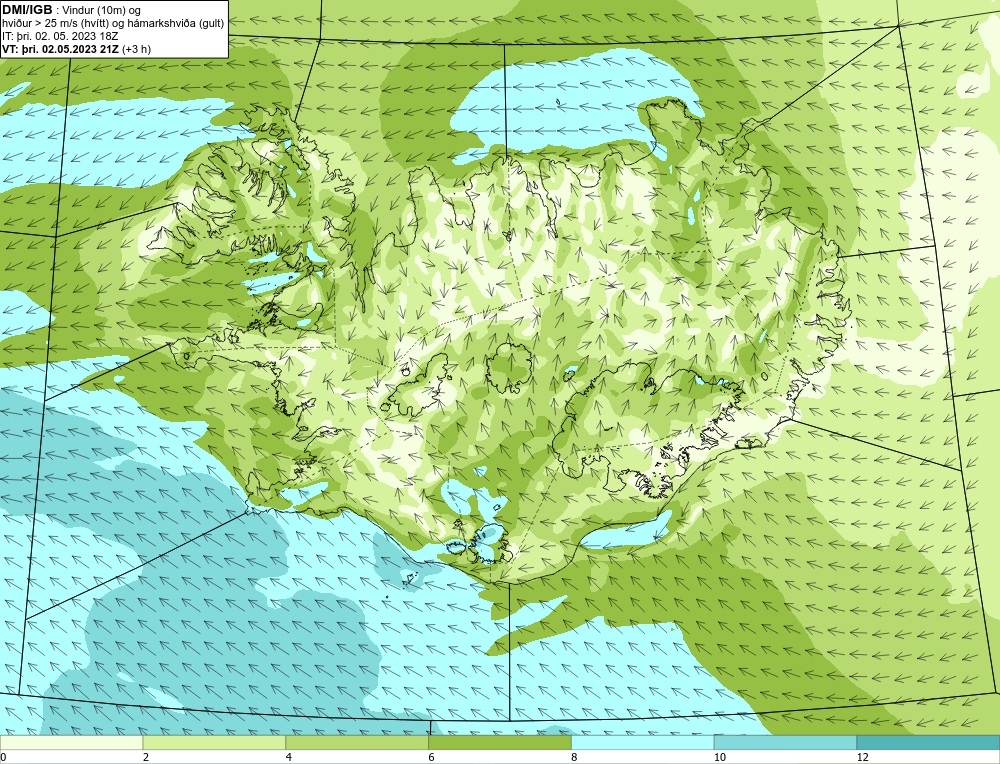The width and height of the screenshot is (1000, 764).
Task: Click the 0–2 m/s pale yellow legend swatch
Action: pos(71,742)
